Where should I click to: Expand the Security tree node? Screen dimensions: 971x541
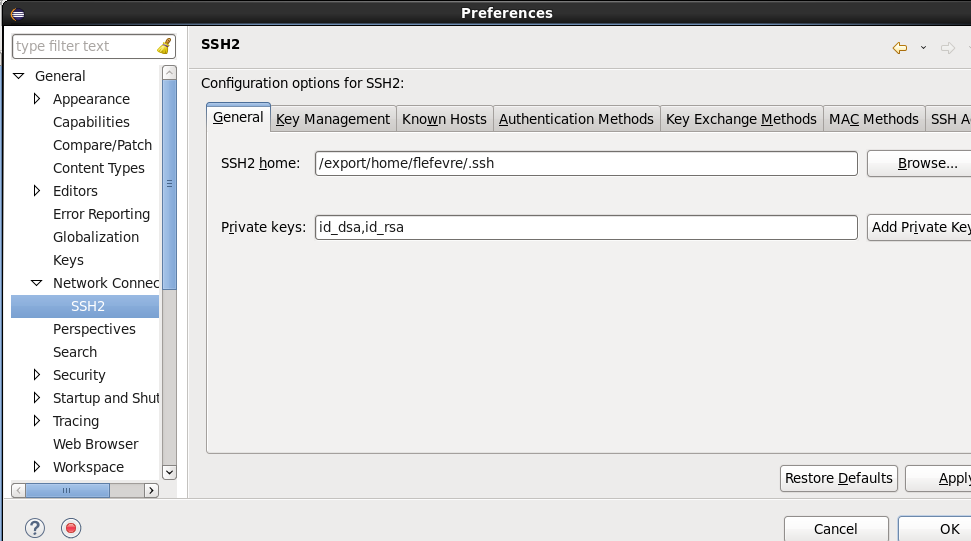tap(37, 375)
